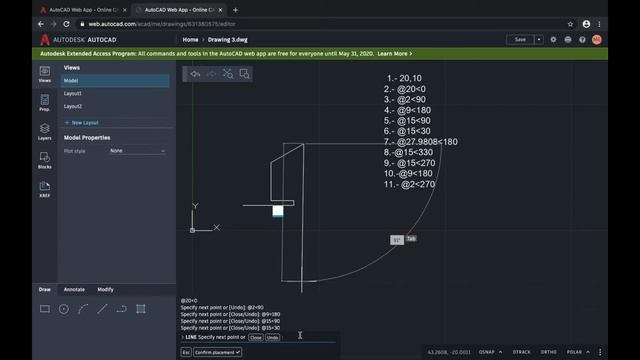The width and height of the screenshot is (640, 360).
Task: Toggle POLAR in the status bar
Action: (574, 352)
